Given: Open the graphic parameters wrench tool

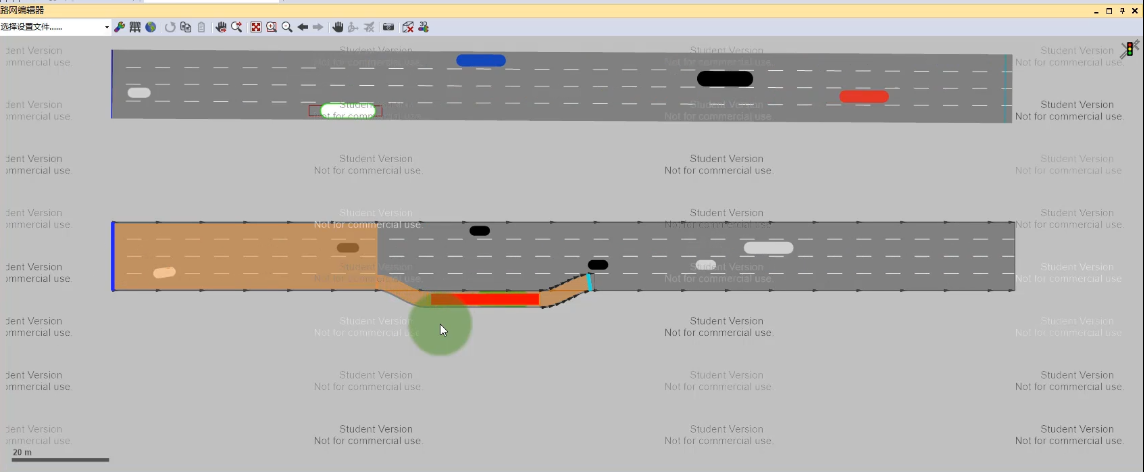Looking at the screenshot, I should point(120,27).
